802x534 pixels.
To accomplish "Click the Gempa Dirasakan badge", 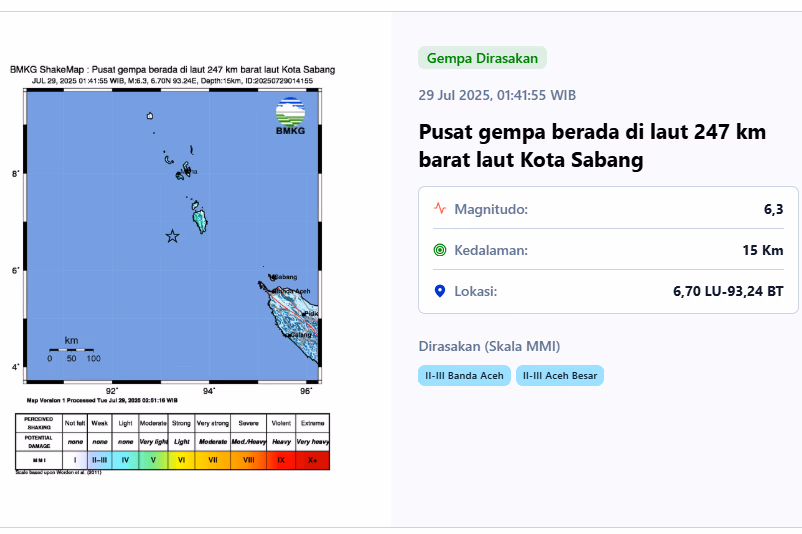I will point(482,58).
